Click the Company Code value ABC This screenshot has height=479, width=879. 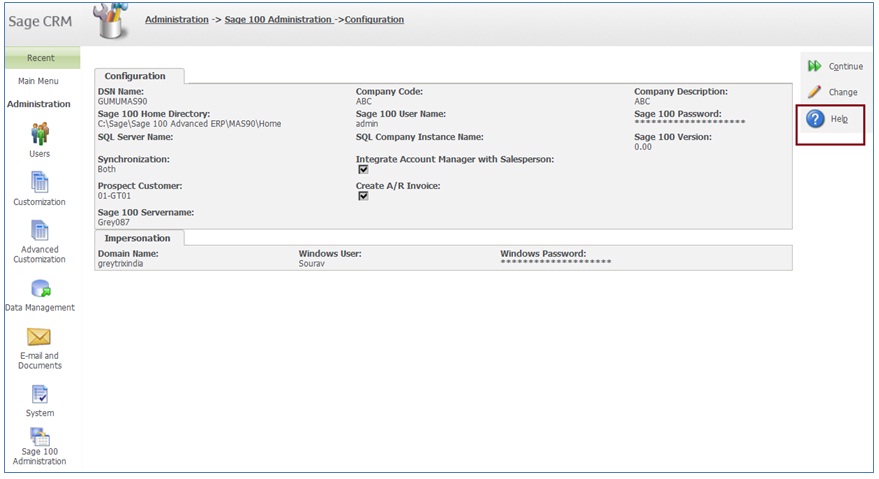click(x=363, y=102)
